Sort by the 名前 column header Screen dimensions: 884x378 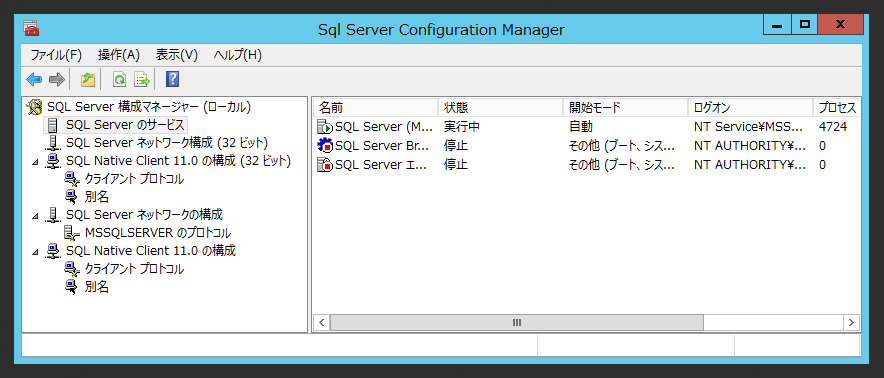(x=375, y=107)
